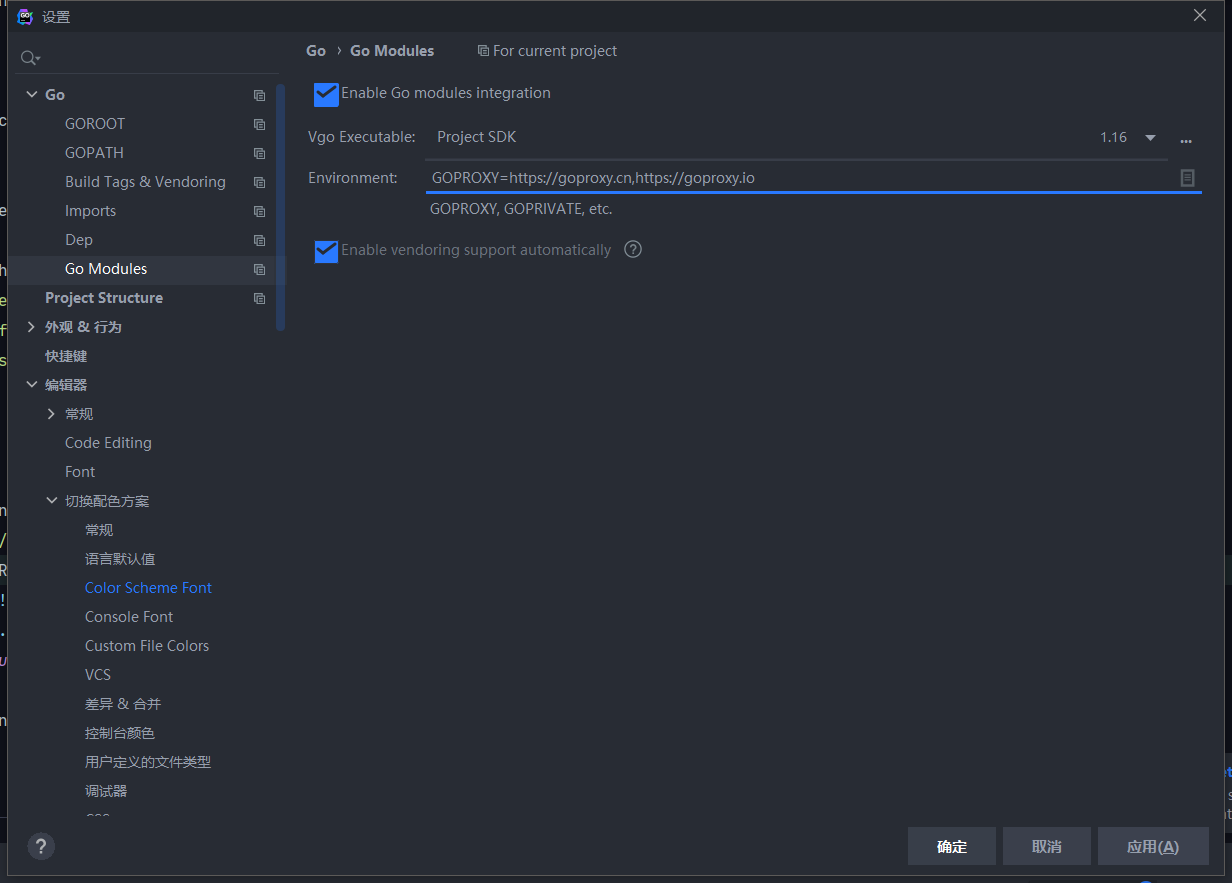This screenshot has width=1232, height=883.
Task: Expand the 外观 & 行为 section
Action: [x=31, y=327]
